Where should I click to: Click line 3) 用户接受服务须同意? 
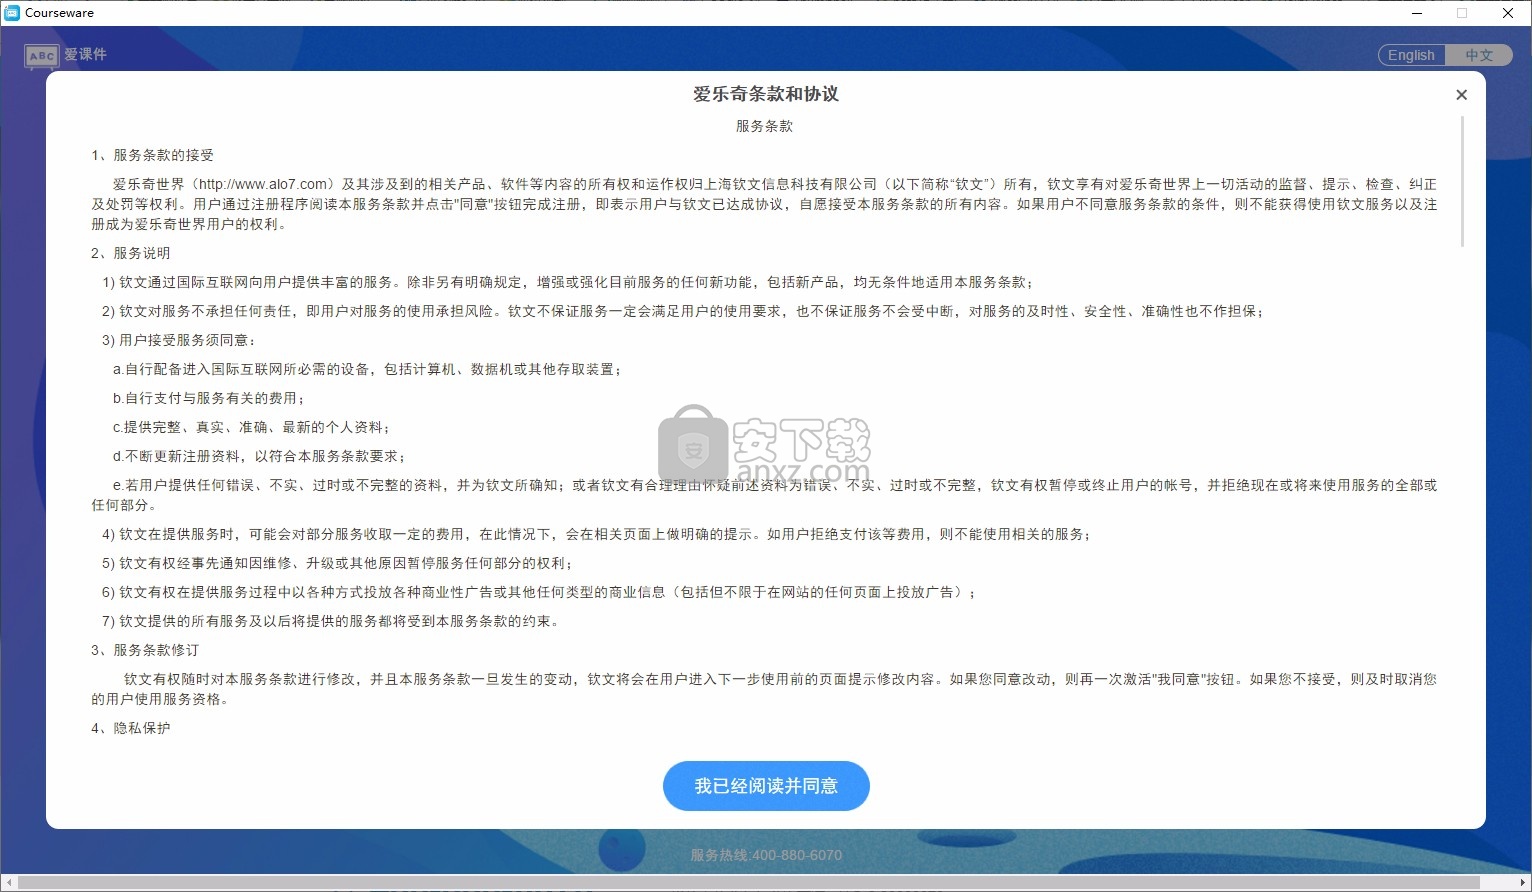coord(179,340)
